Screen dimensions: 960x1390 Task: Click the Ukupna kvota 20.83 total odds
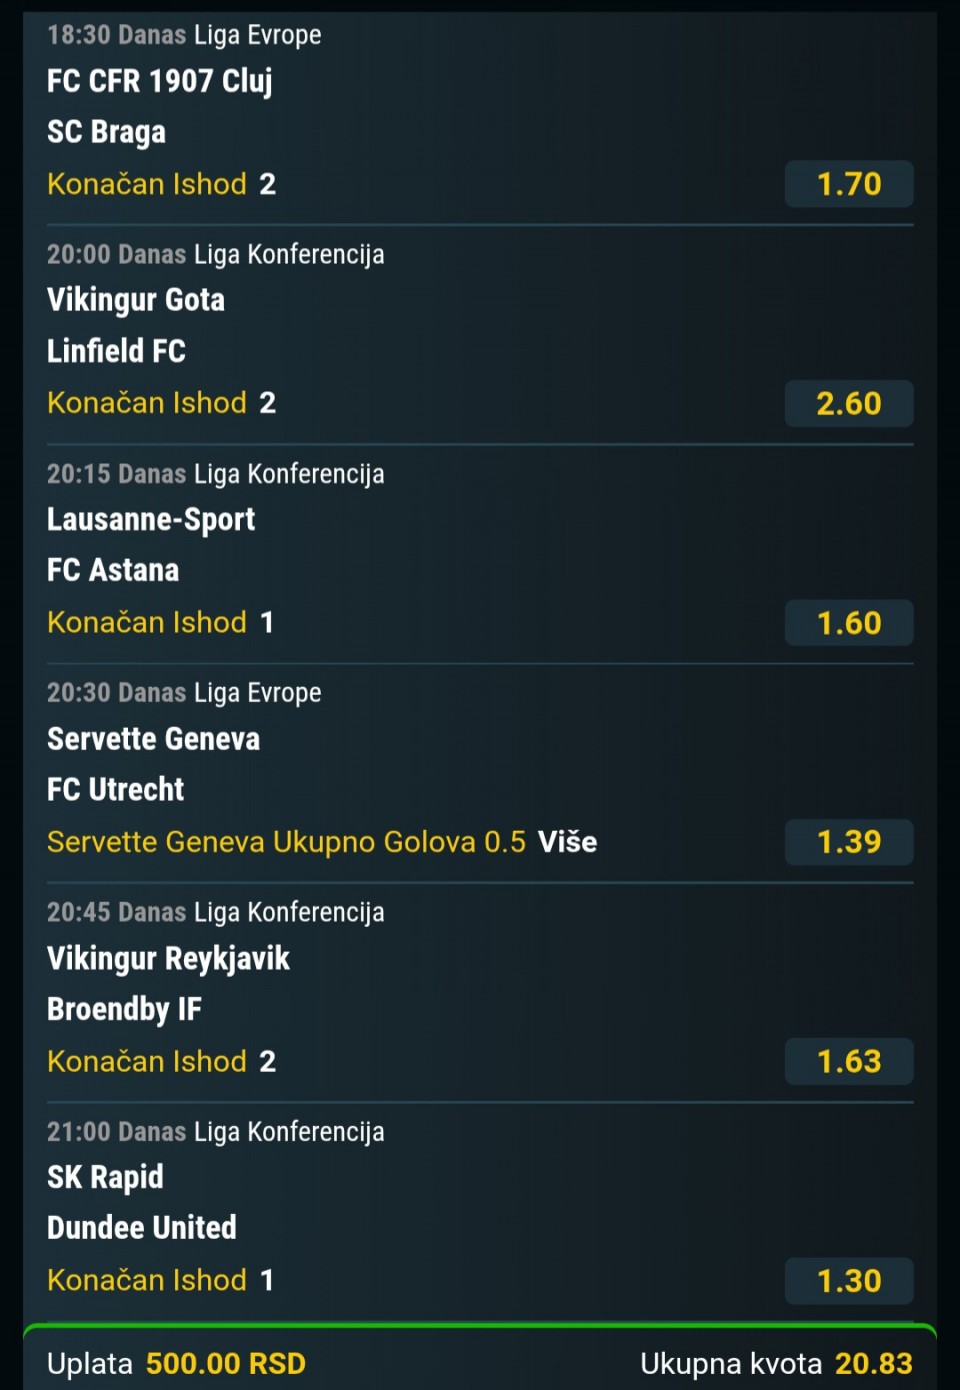[776, 1364]
